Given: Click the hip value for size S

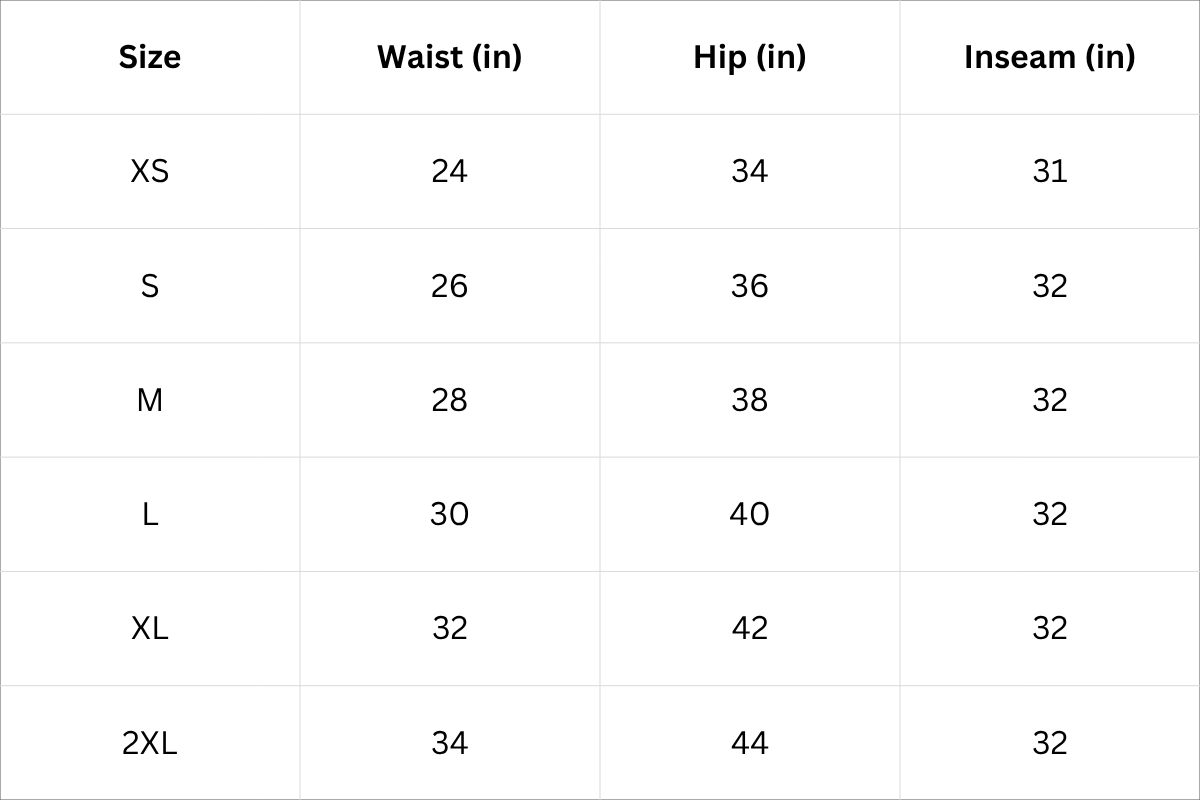Looking at the screenshot, I should click(x=749, y=286).
